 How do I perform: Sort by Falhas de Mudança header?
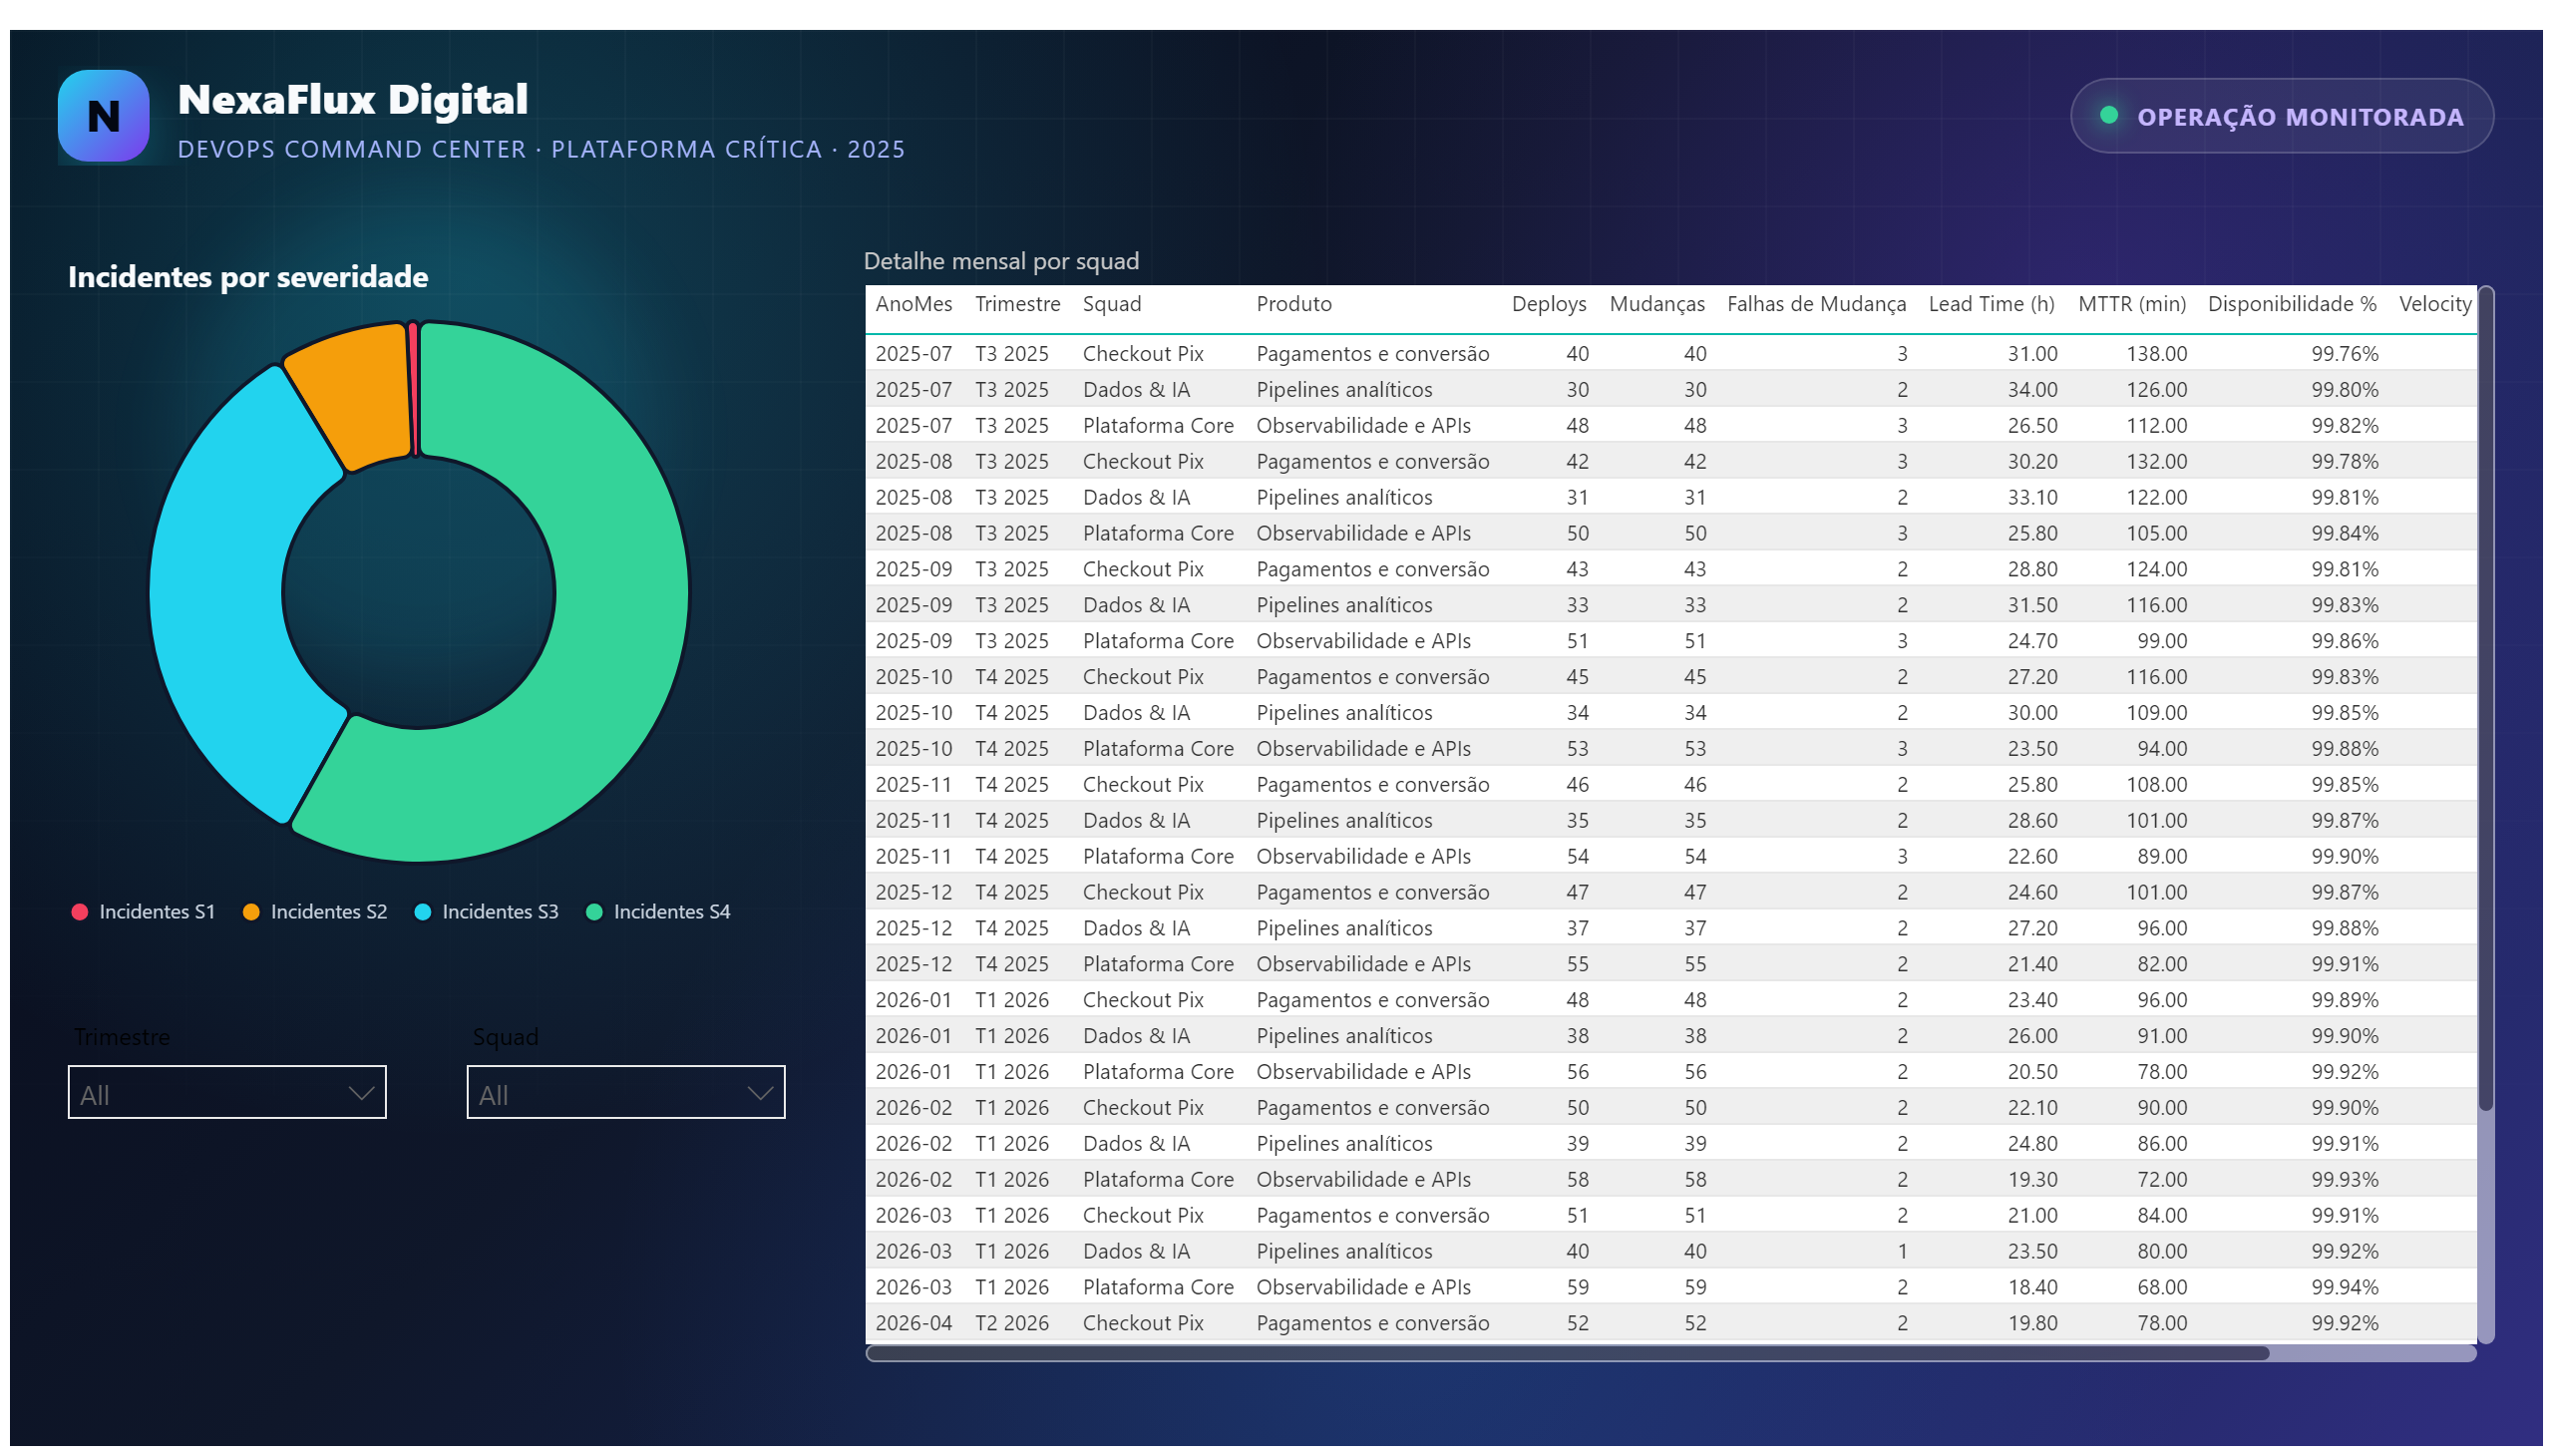point(1816,304)
